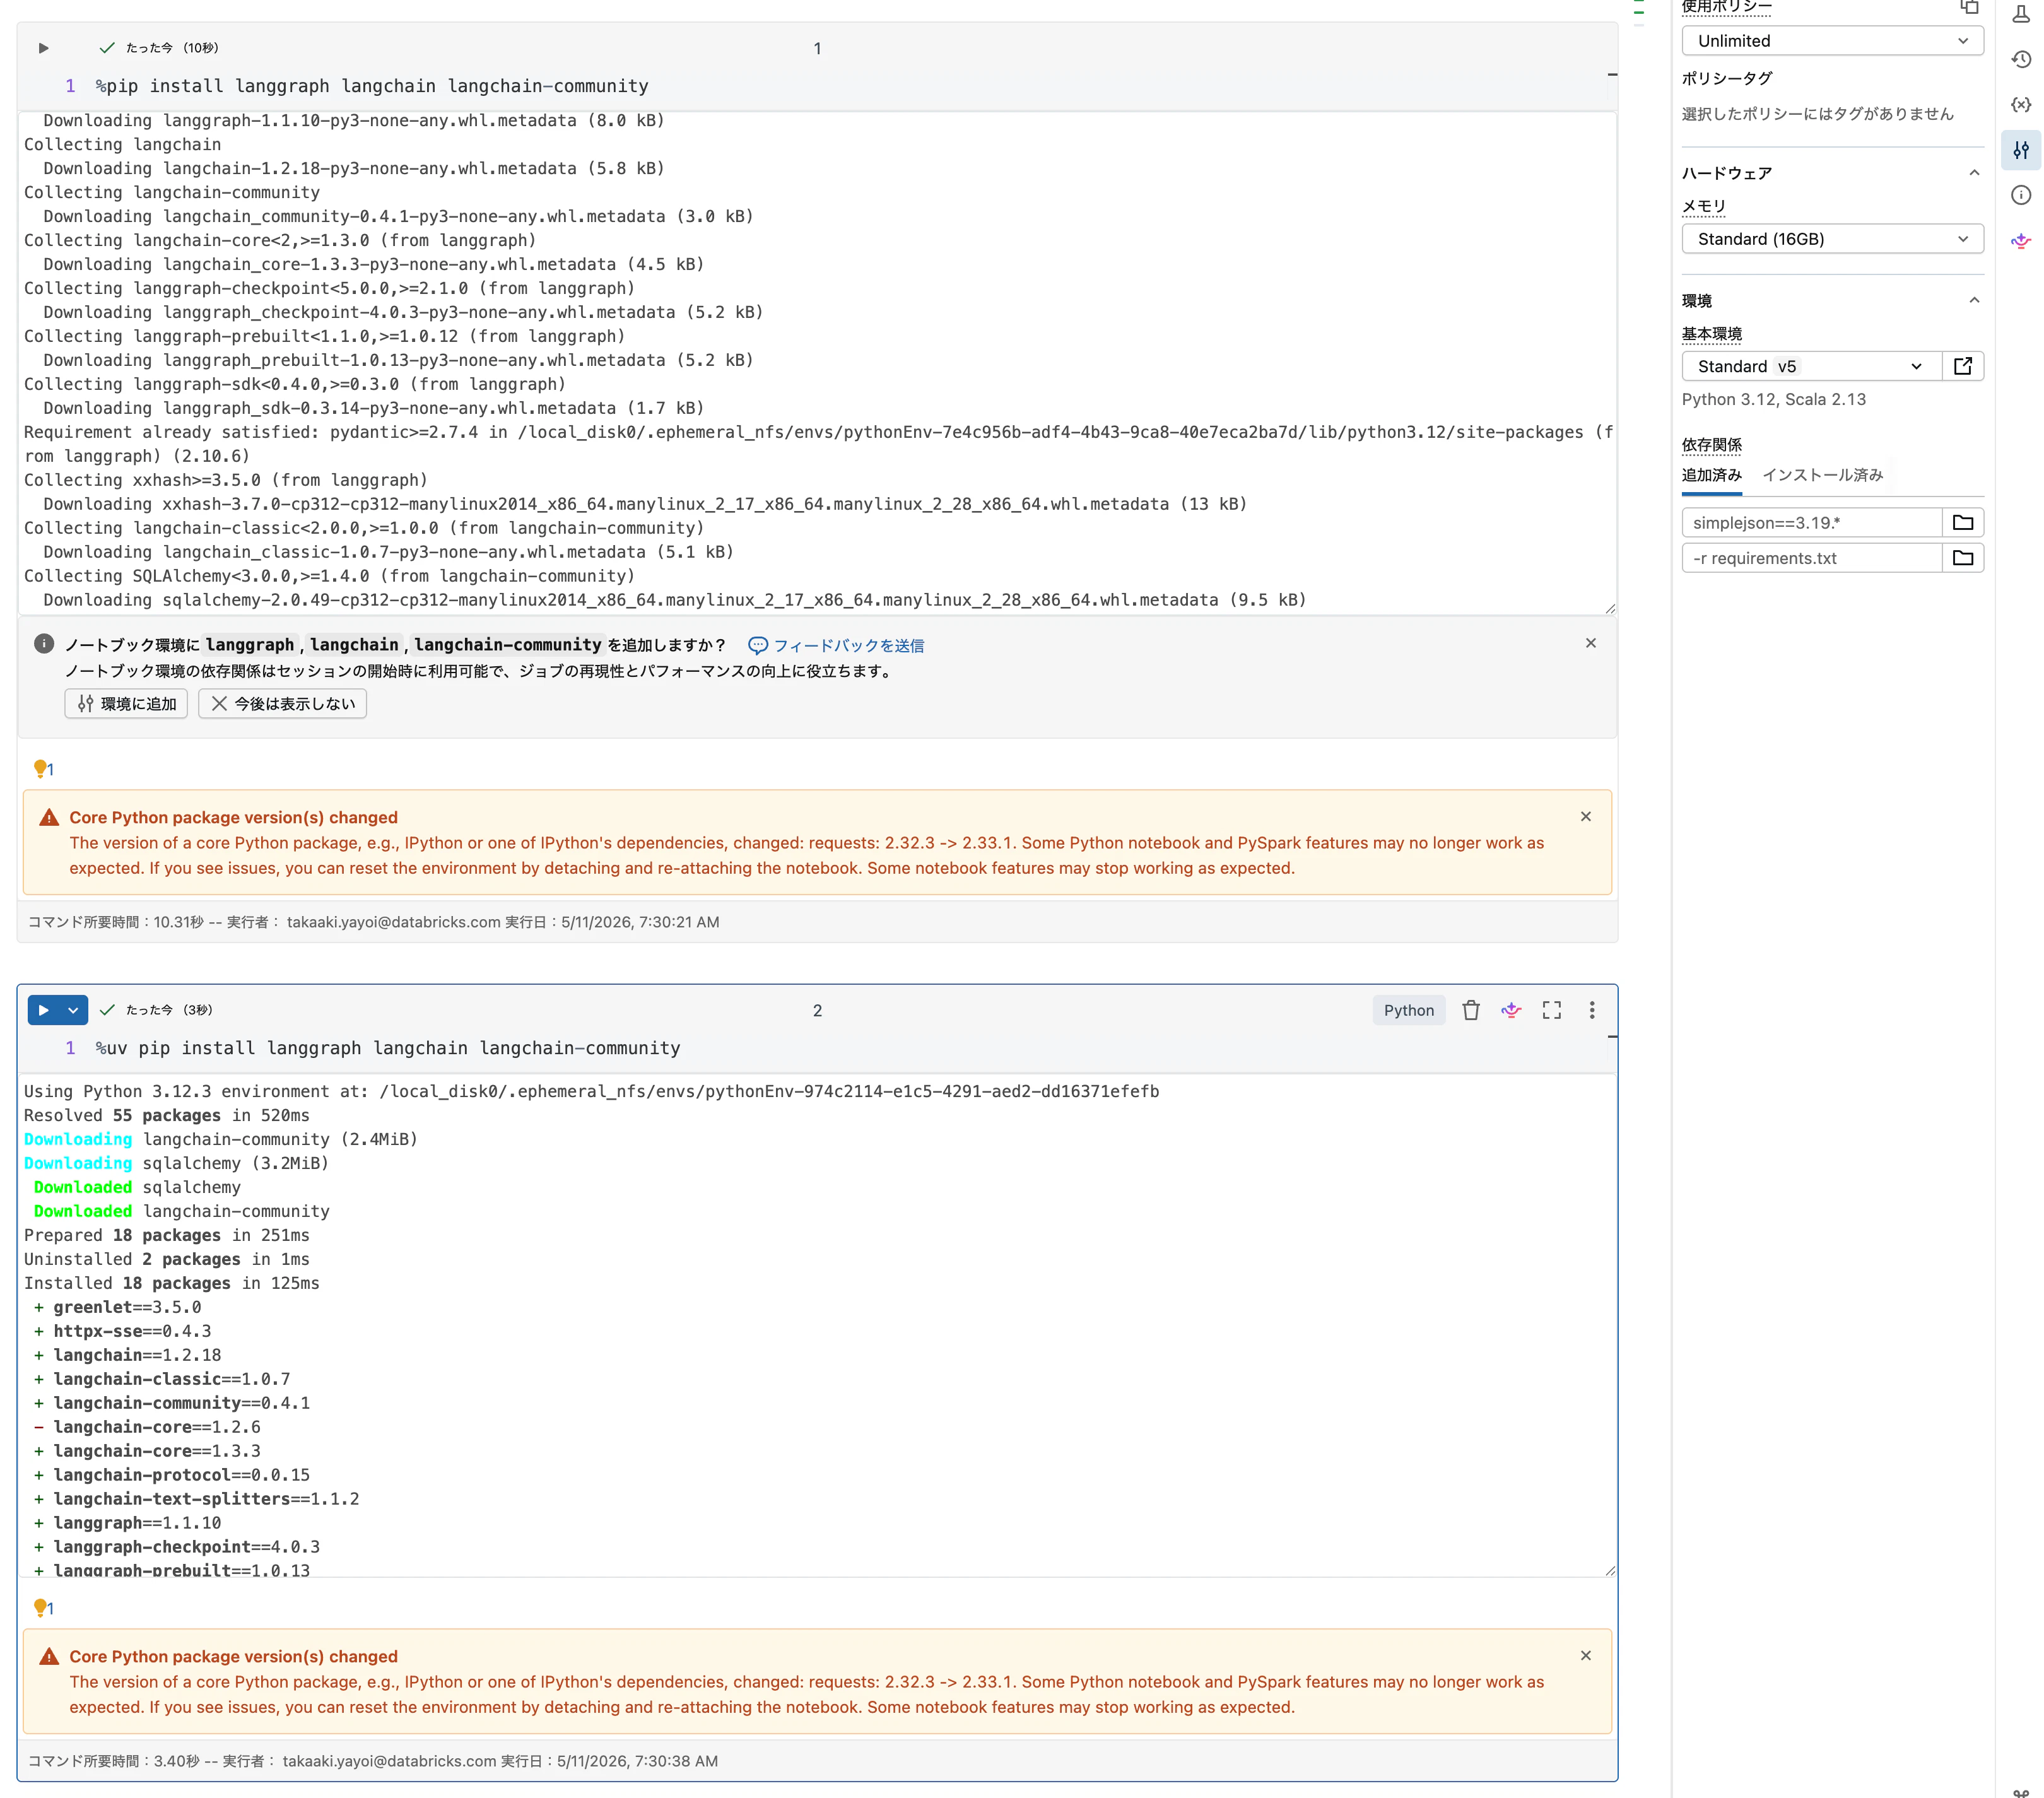Click the メモリ label
Viewport: 2044px width, 1798px height.
(x=1703, y=206)
